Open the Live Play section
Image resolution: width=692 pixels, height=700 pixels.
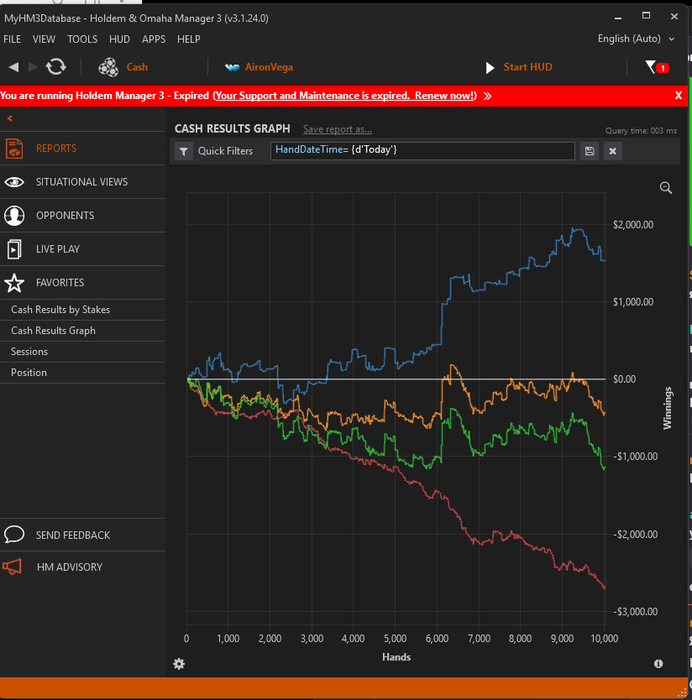(57, 249)
